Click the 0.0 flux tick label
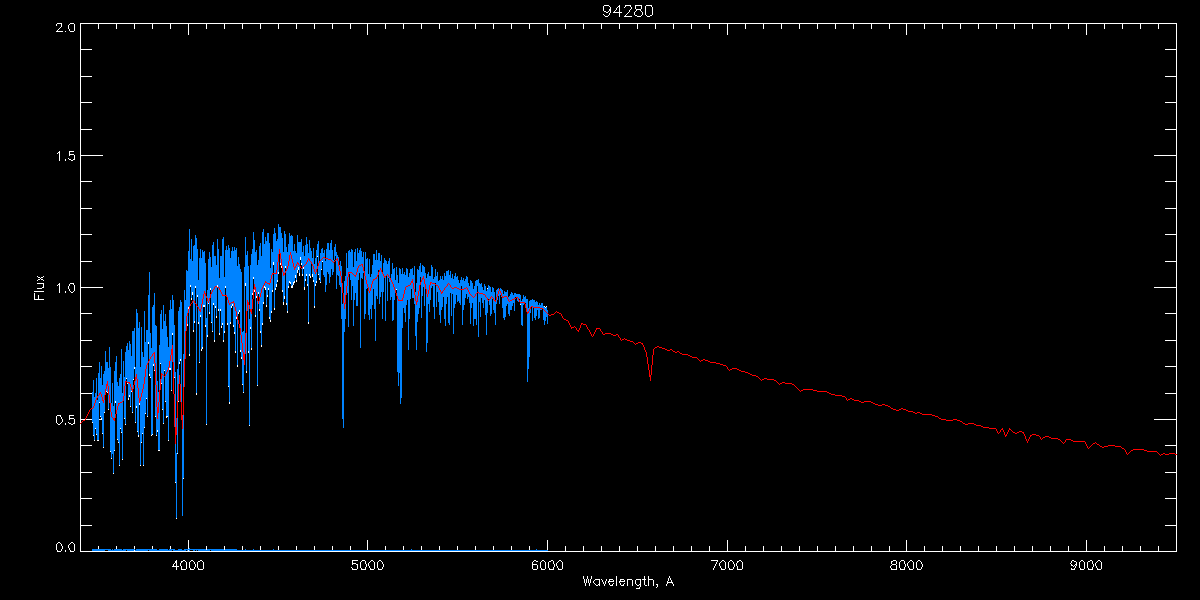This screenshot has width=1200, height=600. click(x=65, y=547)
